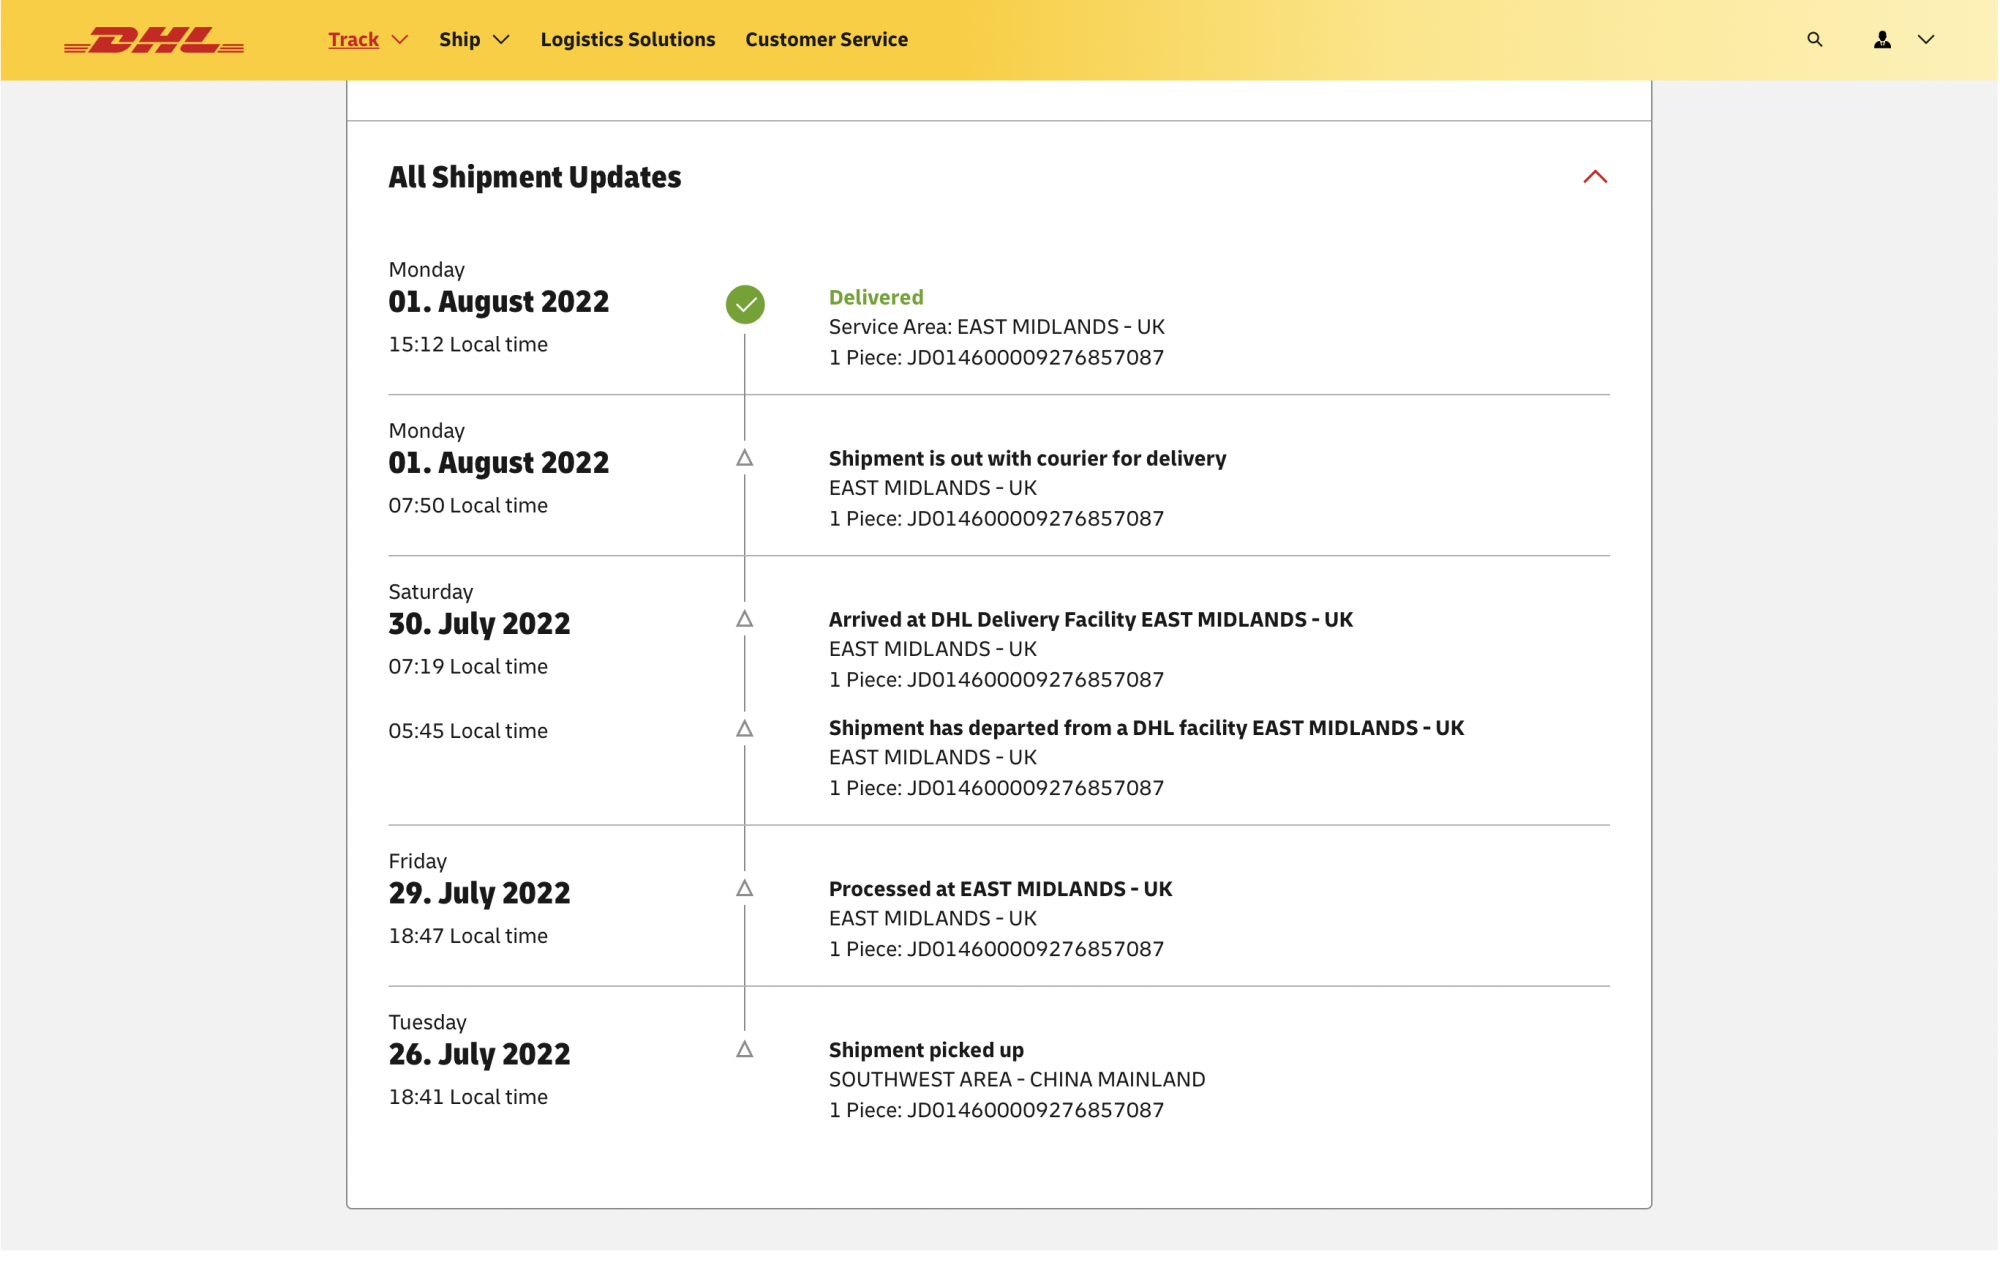
Task: Expand the Ship dropdown chevron
Action: [x=502, y=40]
